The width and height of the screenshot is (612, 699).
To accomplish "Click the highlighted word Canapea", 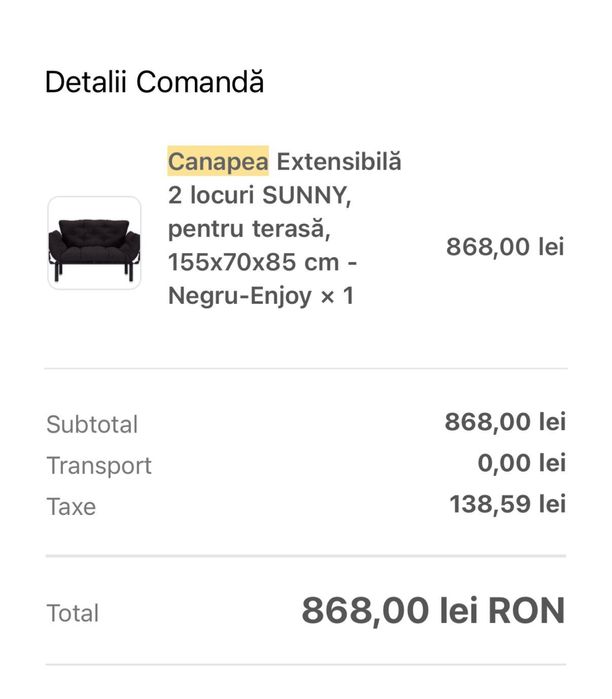I will tap(217, 161).
